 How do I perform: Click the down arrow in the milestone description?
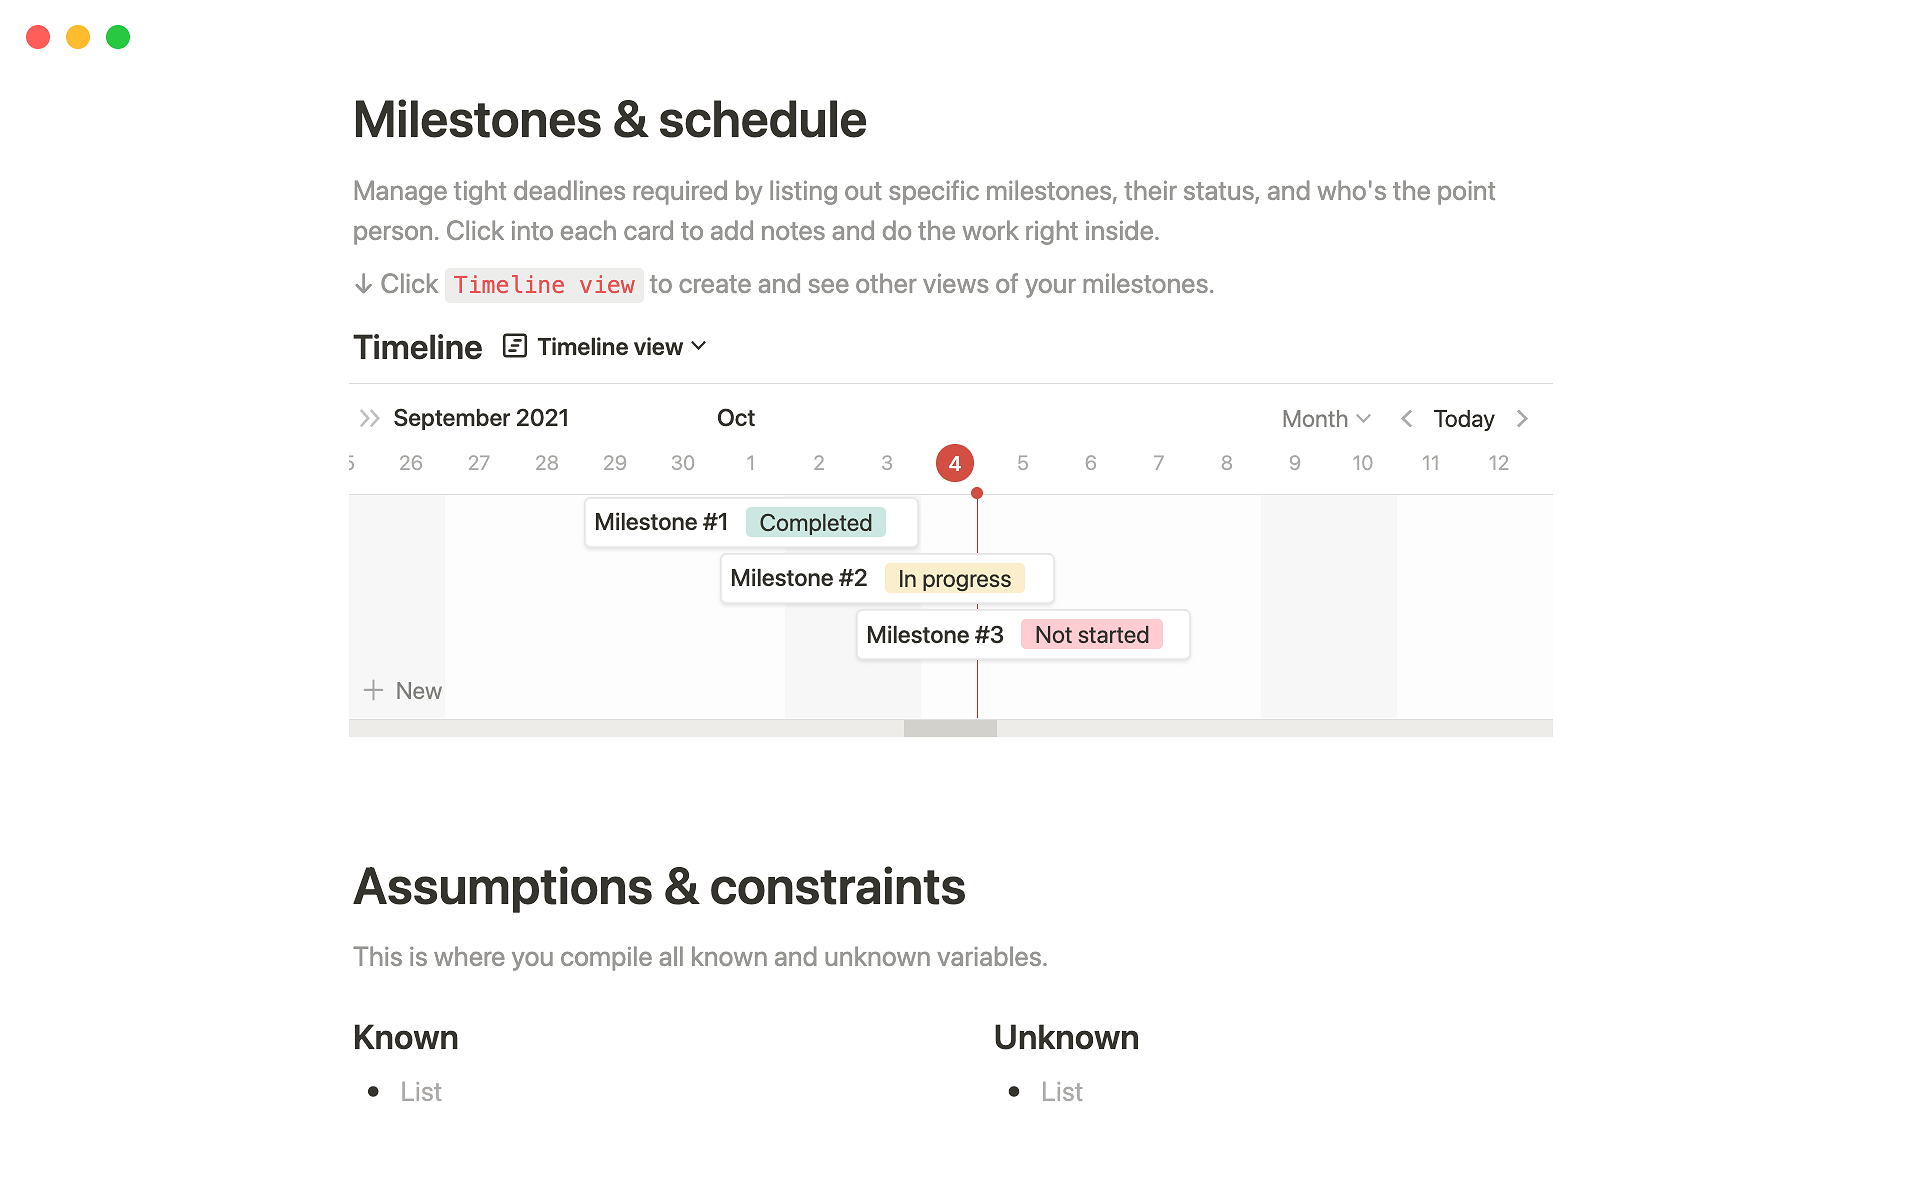coord(362,284)
